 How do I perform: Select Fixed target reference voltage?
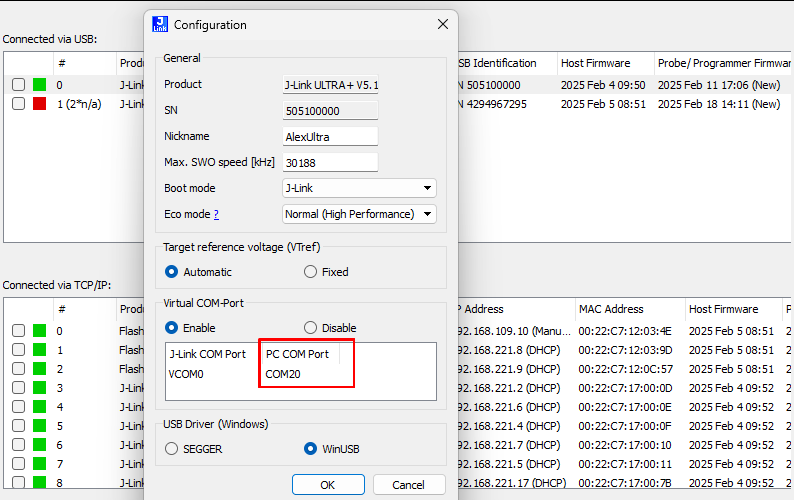[x=326, y=272]
